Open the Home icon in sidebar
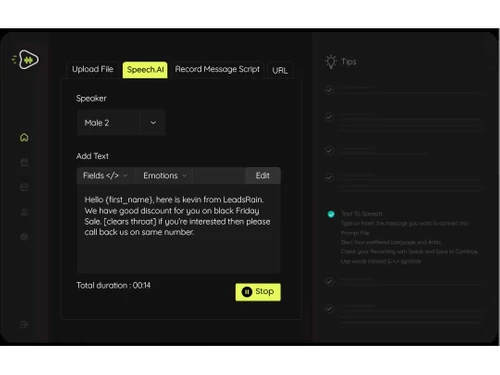 (24, 137)
